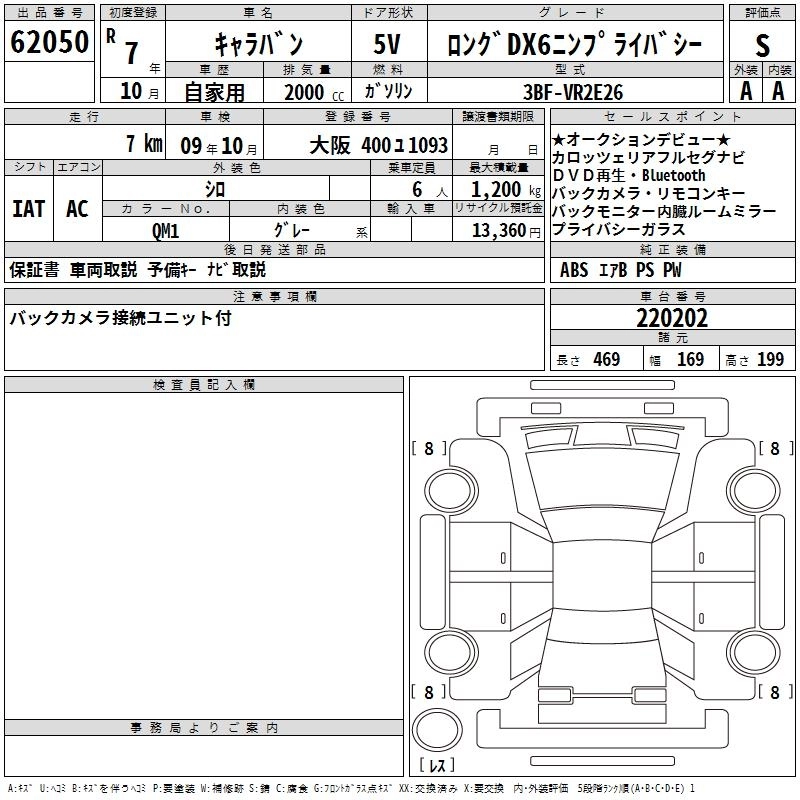Click the color number QM1
Screen dimensions: 800x800
pyautogui.click(x=165, y=230)
